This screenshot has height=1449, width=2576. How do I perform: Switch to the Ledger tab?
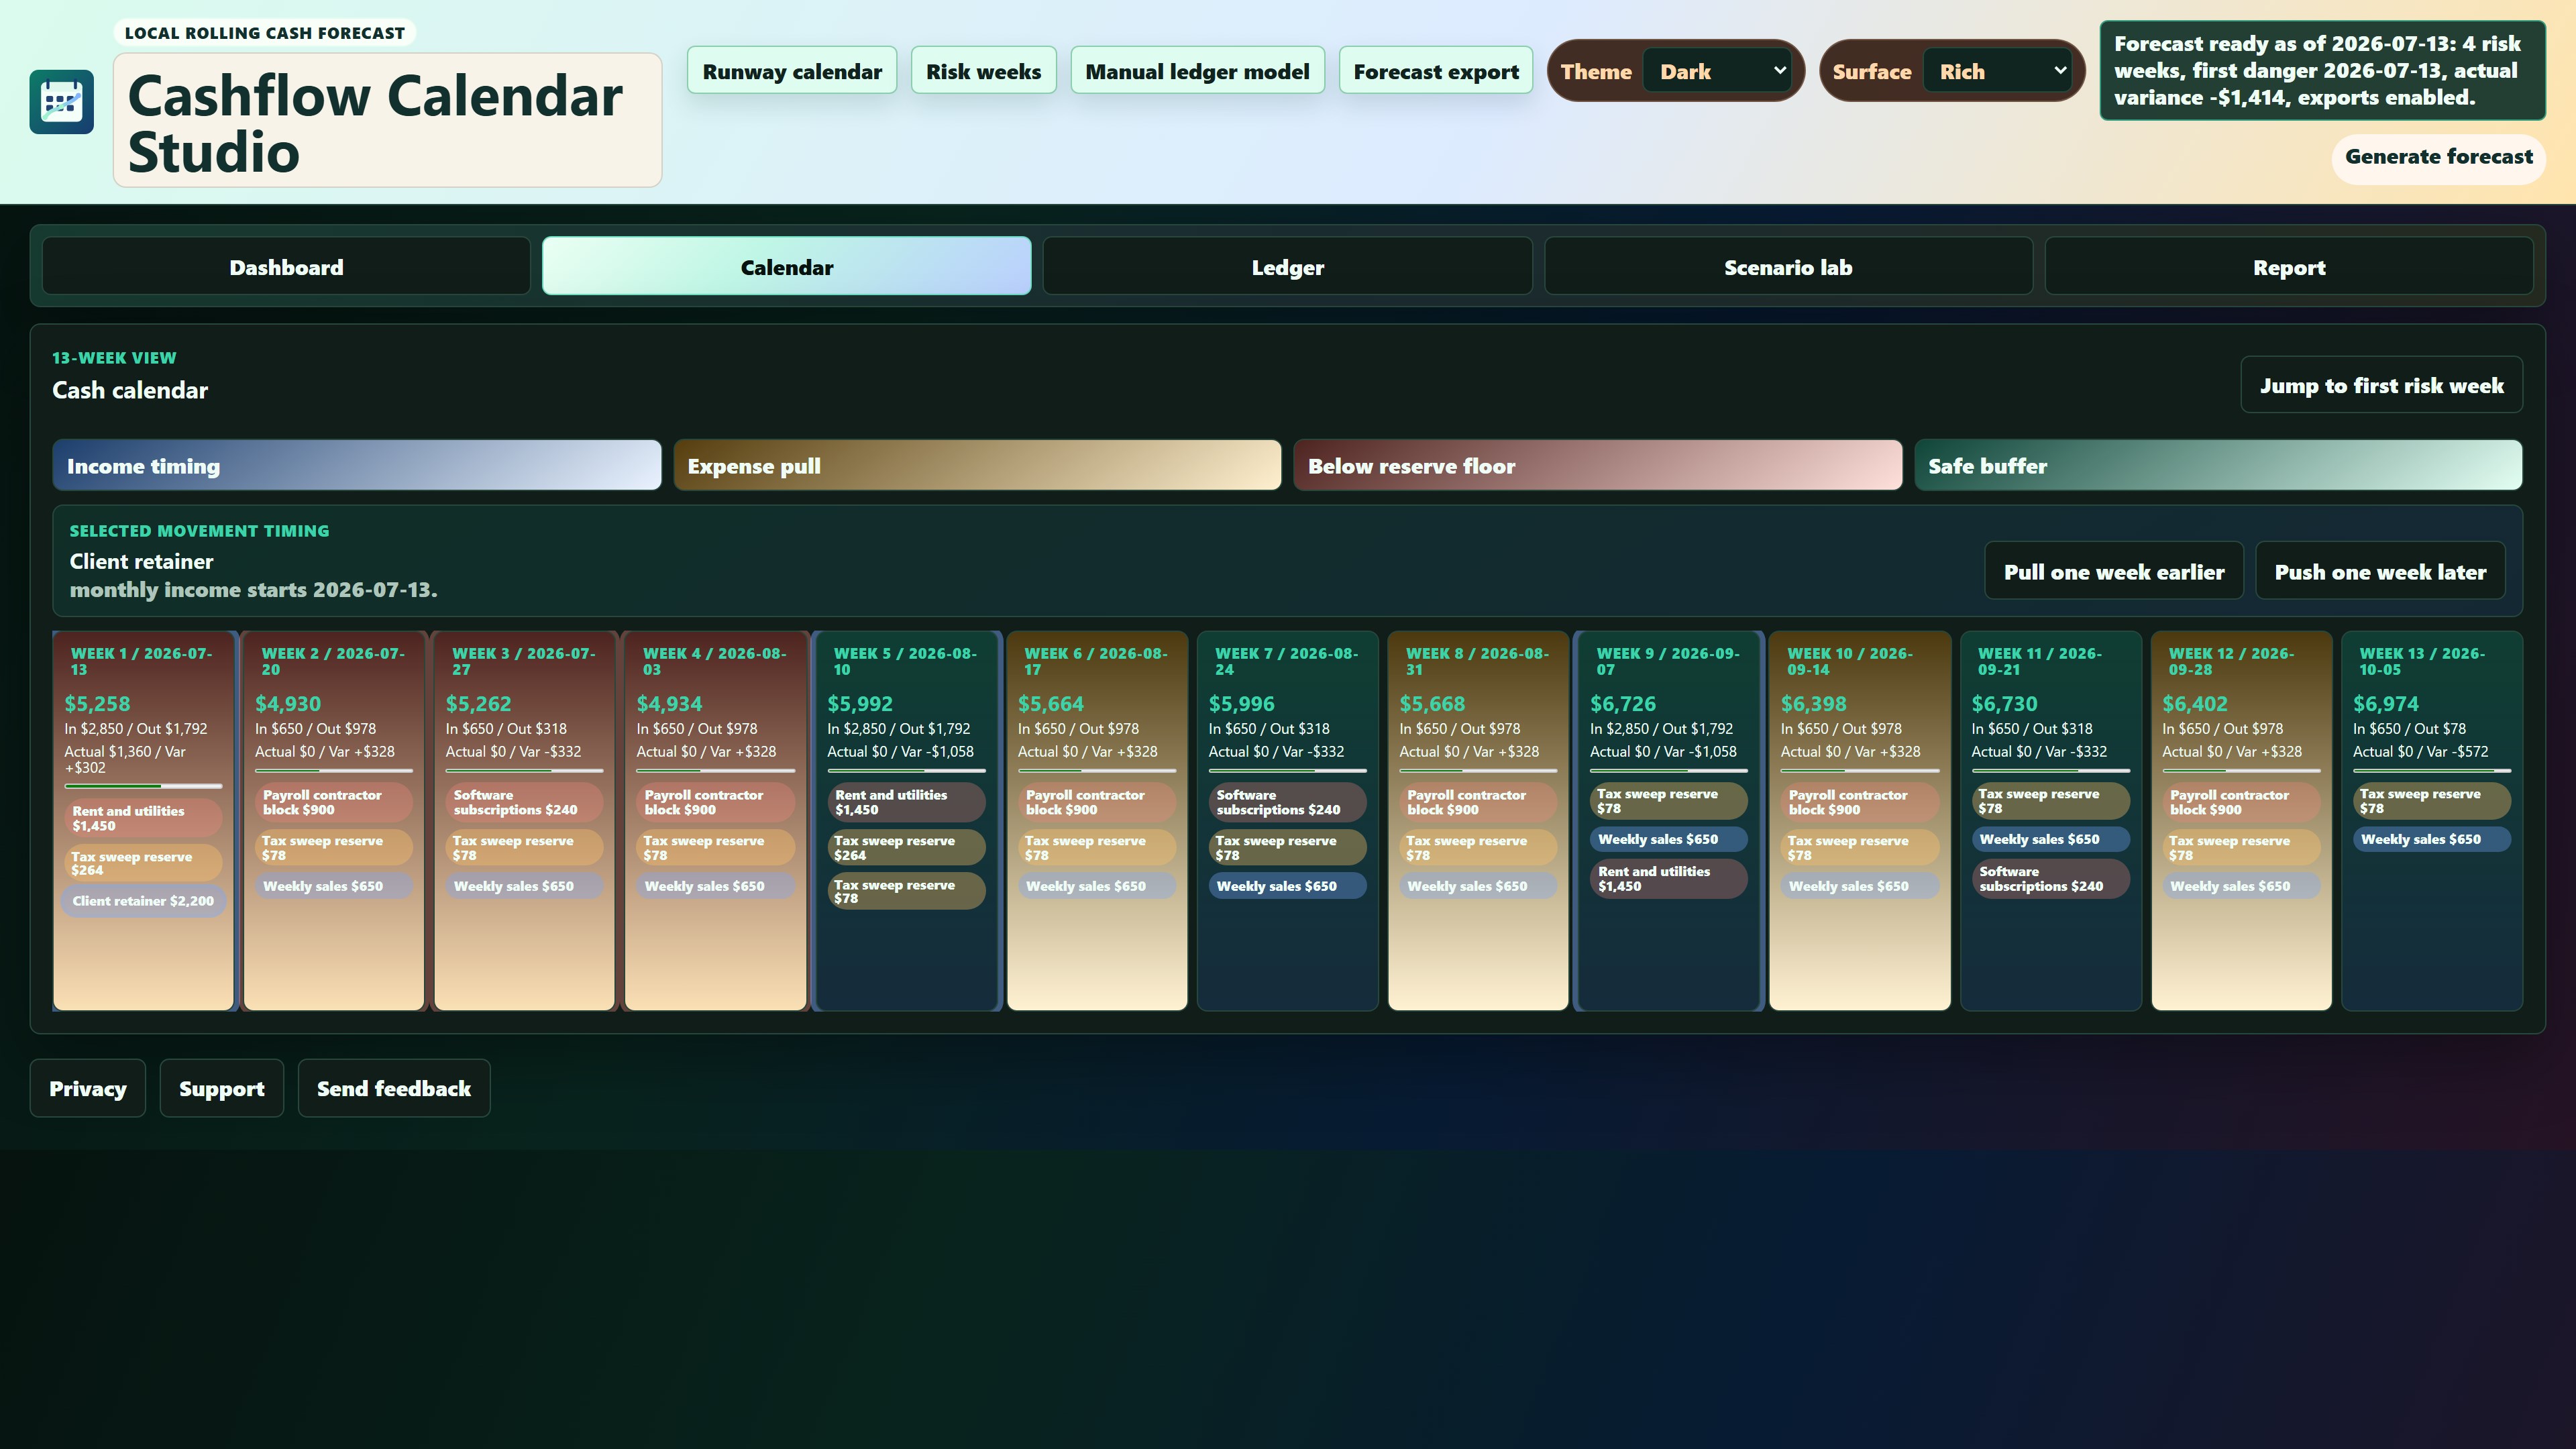pos(1287,267)
